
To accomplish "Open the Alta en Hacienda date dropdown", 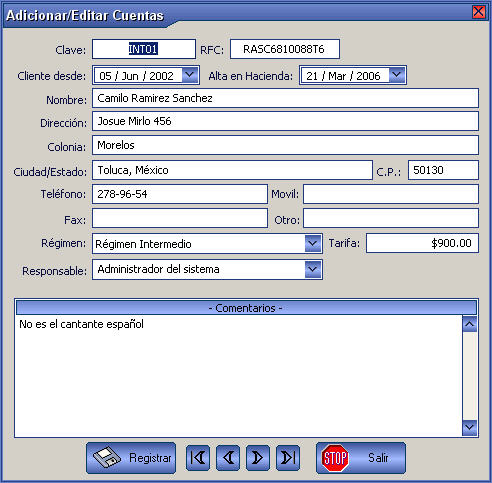I will (x=397, y=75).
